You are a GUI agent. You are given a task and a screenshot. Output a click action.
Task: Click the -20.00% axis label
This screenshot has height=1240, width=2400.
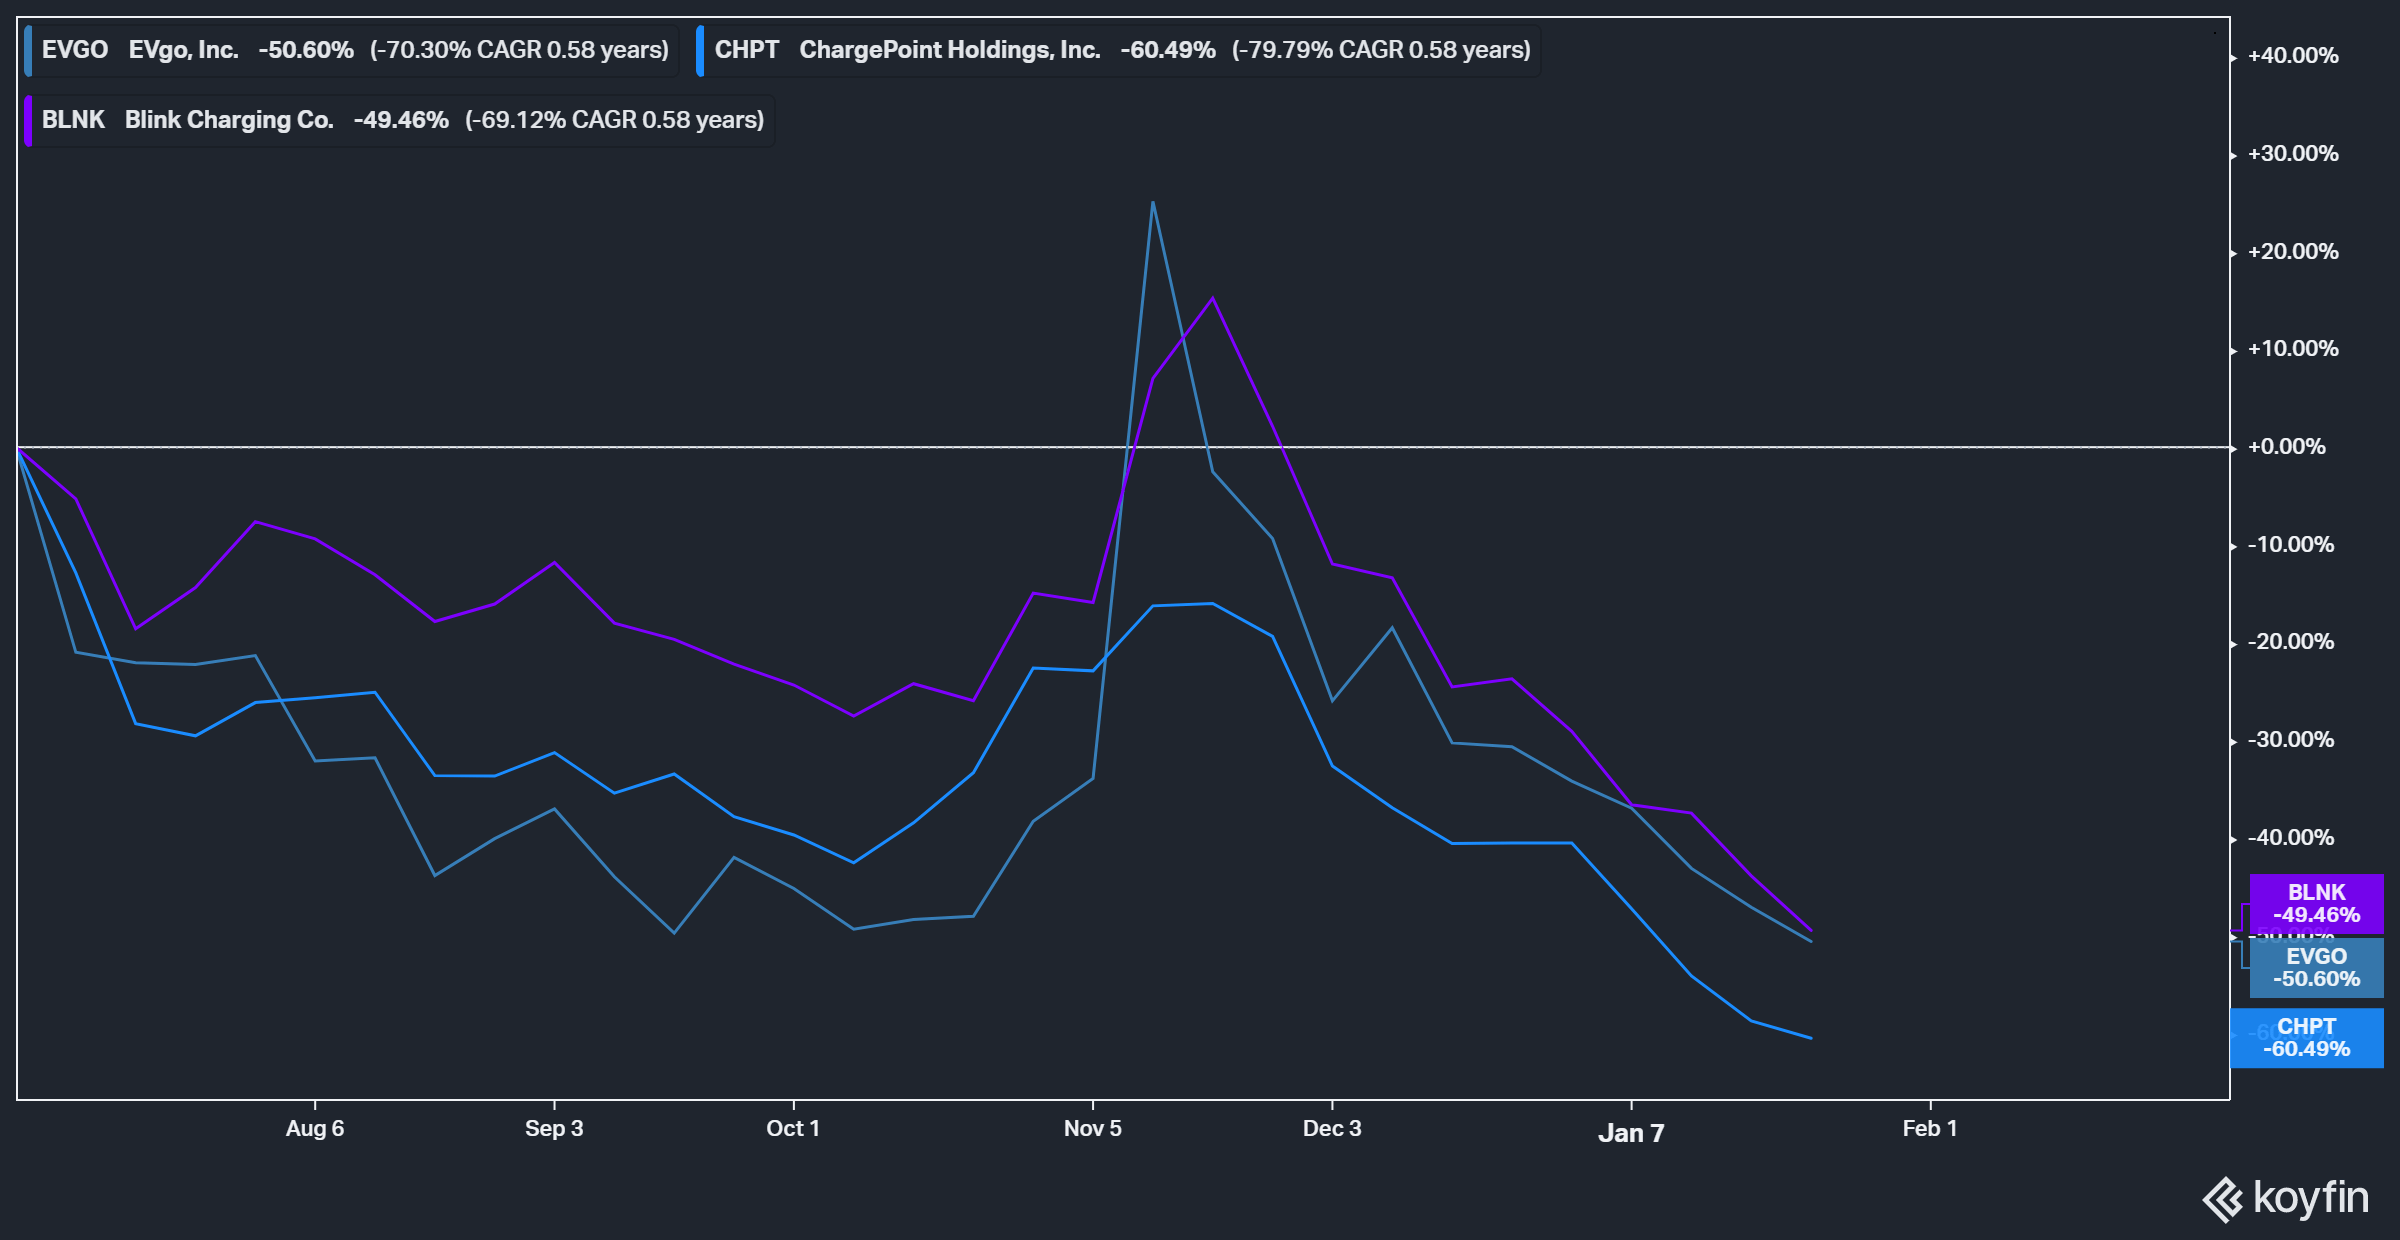click(x=2291, y=642)
